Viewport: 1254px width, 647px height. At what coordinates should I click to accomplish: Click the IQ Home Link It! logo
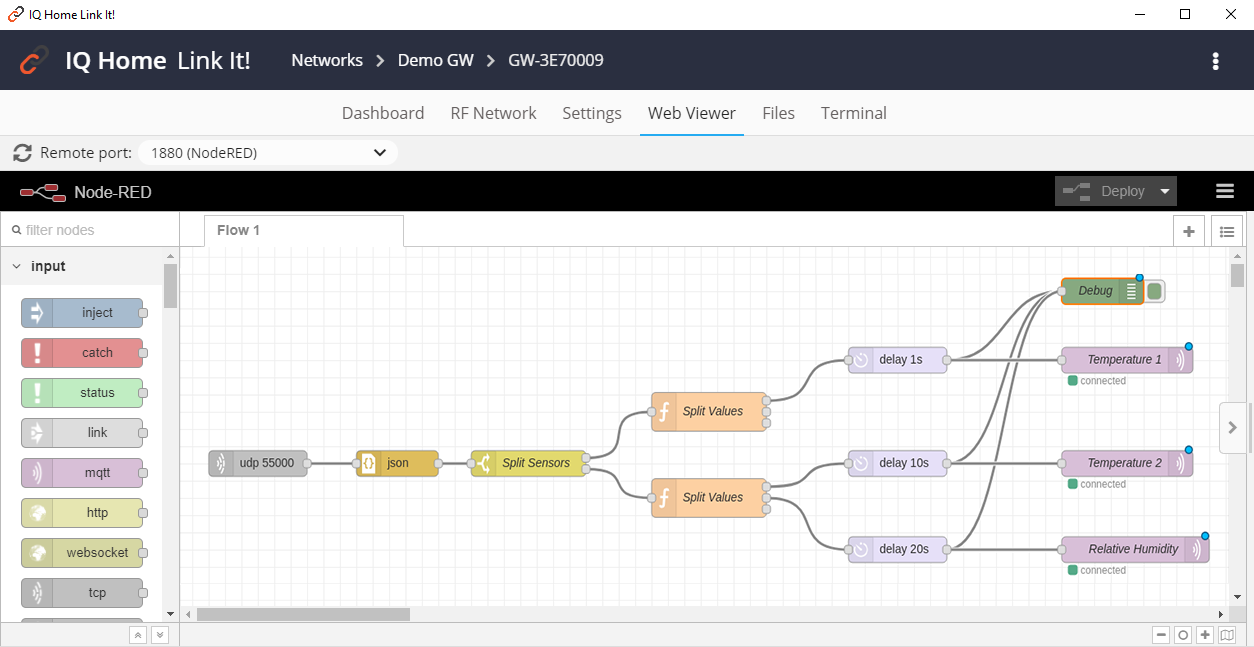34,61
